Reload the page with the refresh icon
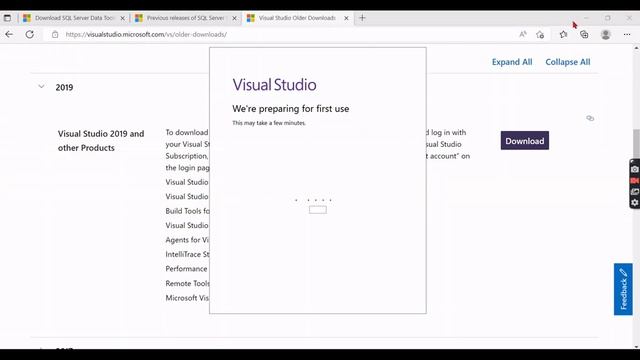 click(x=30, y=34)
